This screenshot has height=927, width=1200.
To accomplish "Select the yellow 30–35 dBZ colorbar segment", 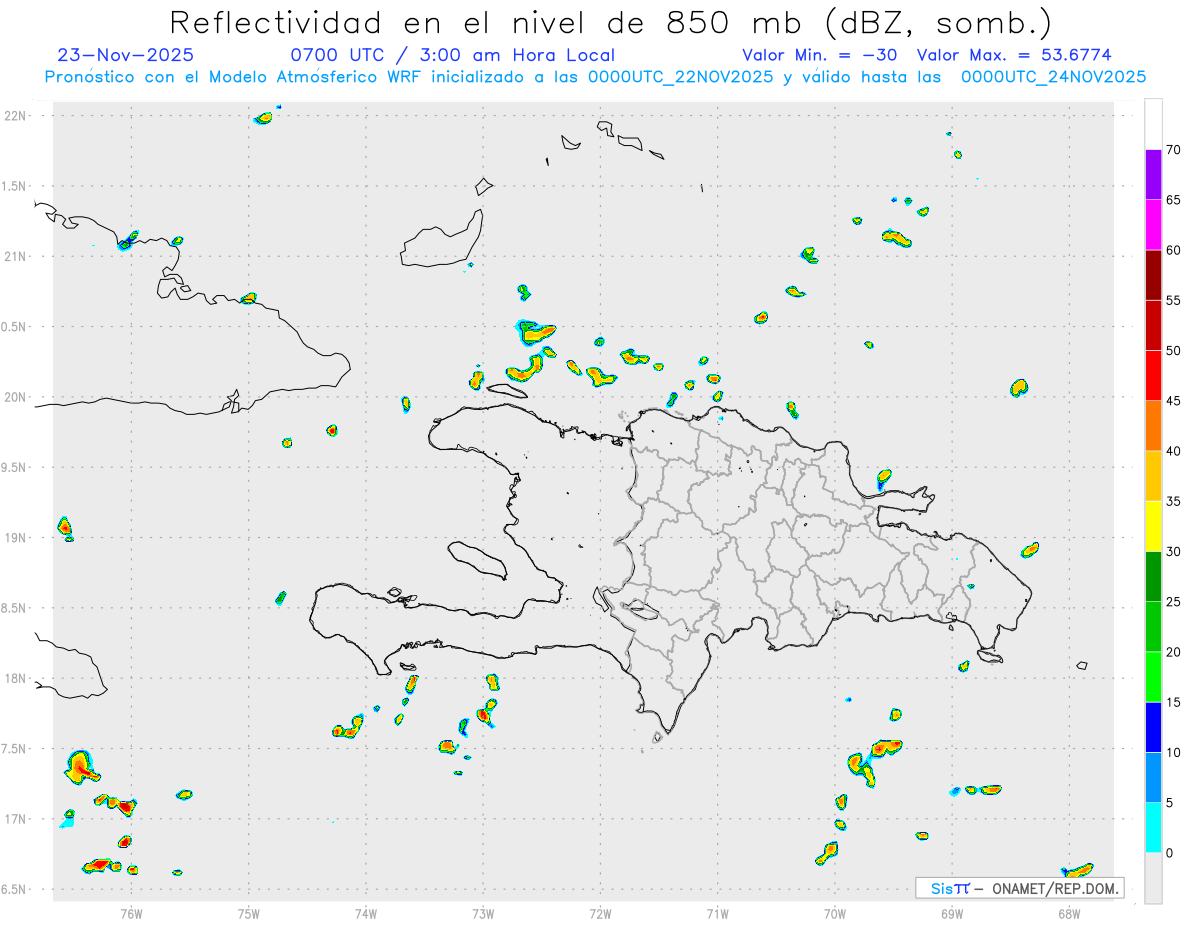I will click(x=1153, y=526).
